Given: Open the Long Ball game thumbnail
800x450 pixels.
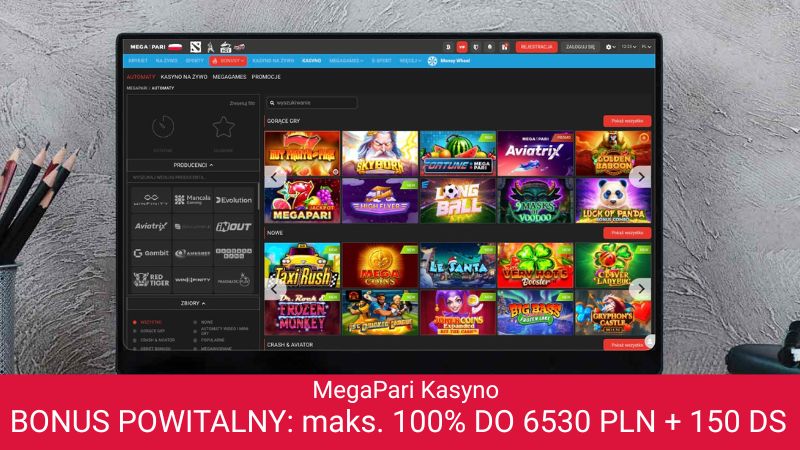Looking at the screenshot, I should (458, 201).
